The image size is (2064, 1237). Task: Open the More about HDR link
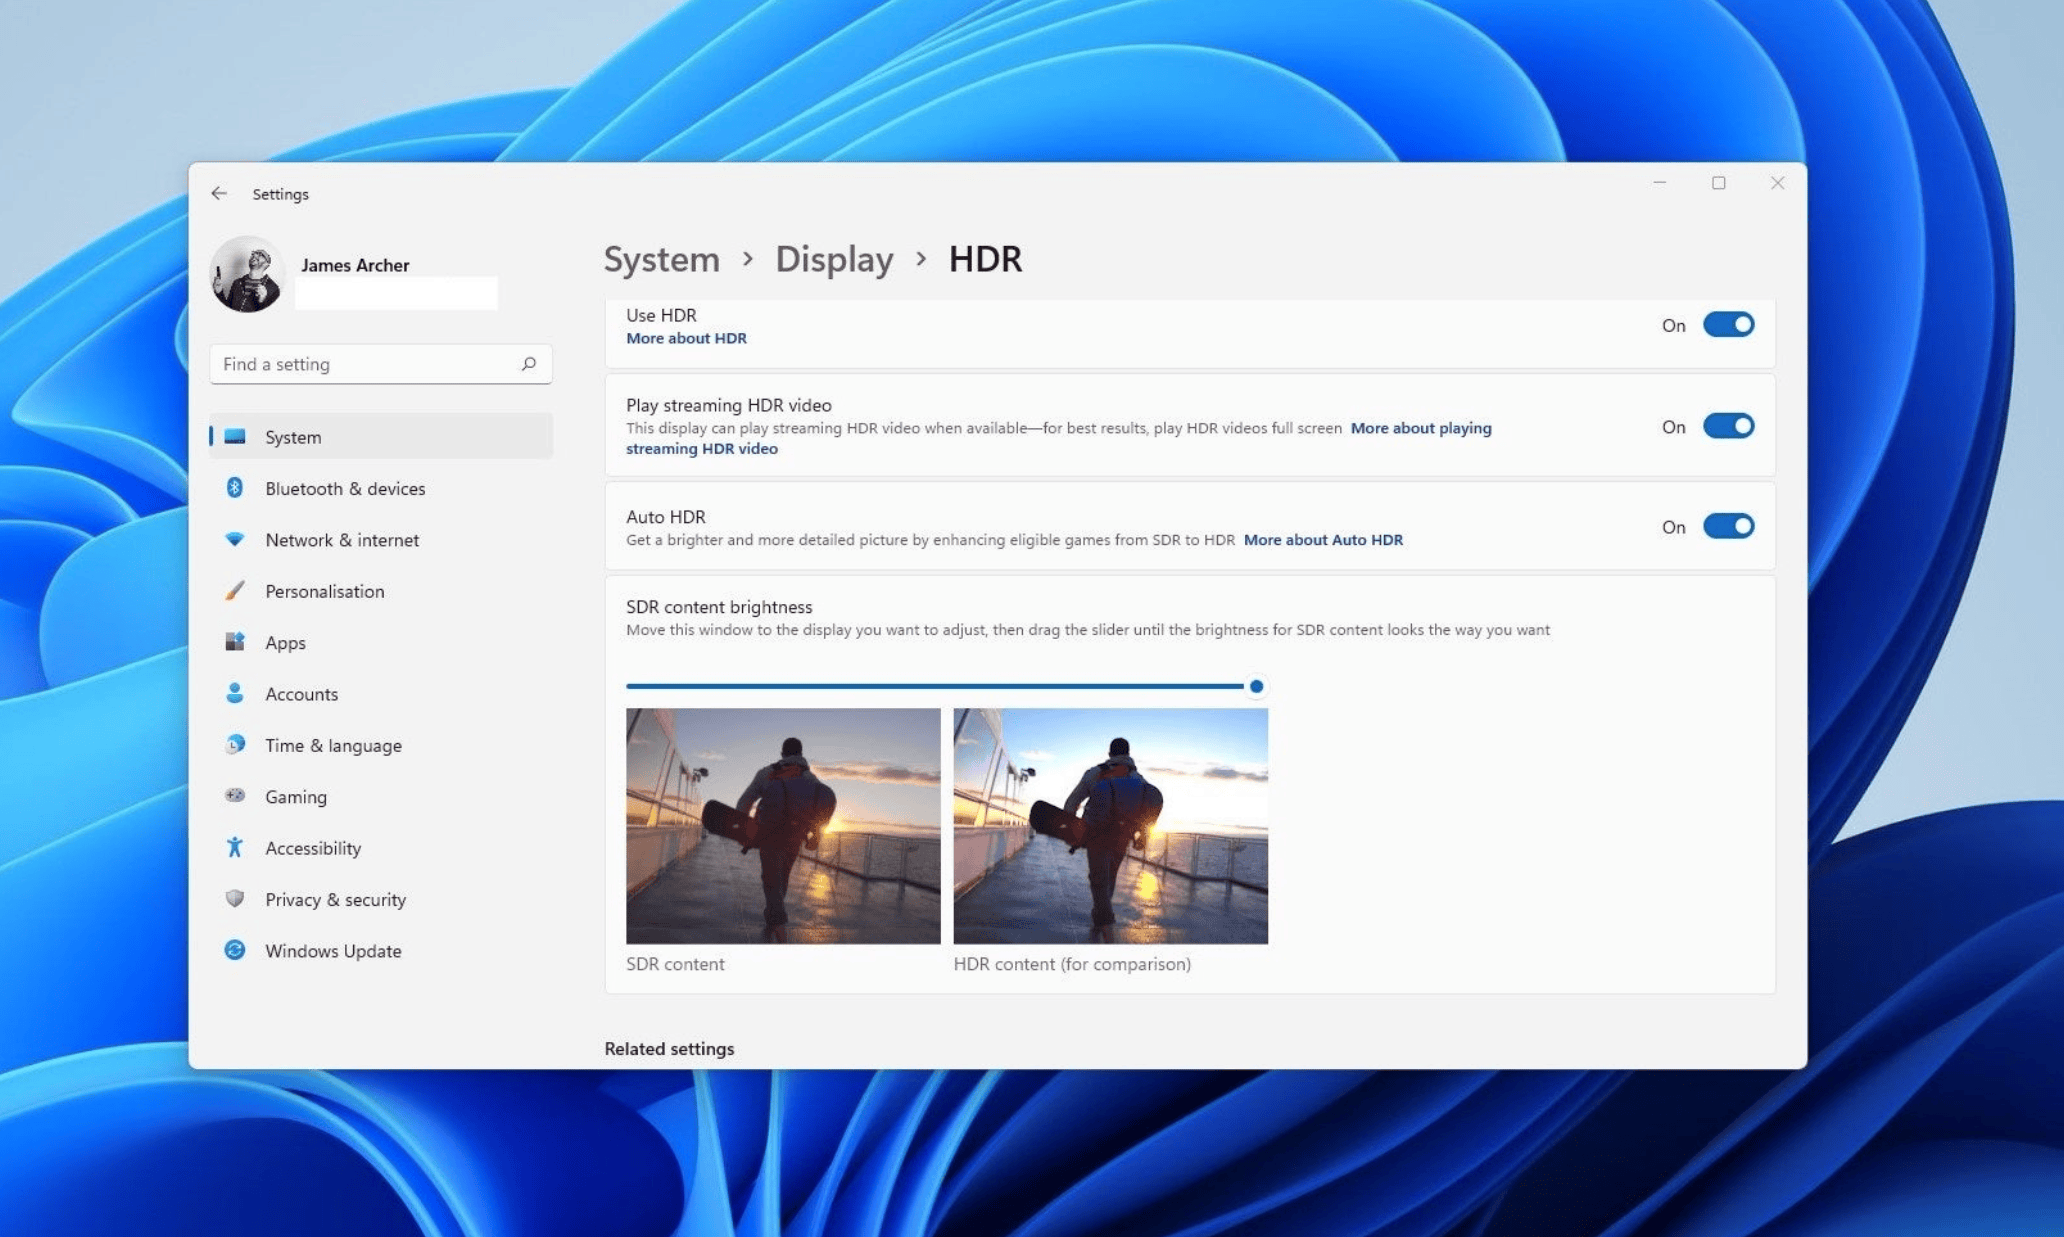686,338
